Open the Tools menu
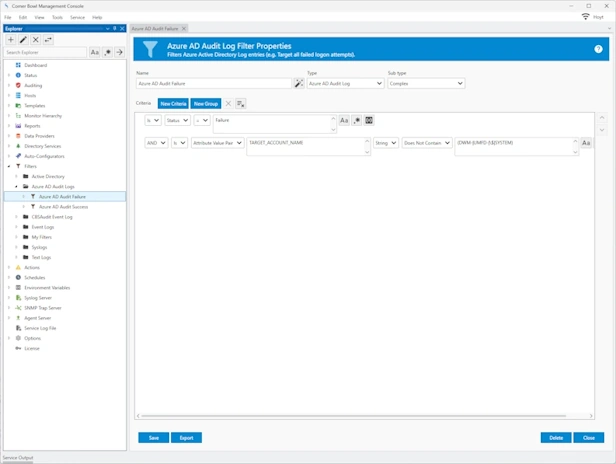This screenshot has height=464, width=616. tap(57, 17)
